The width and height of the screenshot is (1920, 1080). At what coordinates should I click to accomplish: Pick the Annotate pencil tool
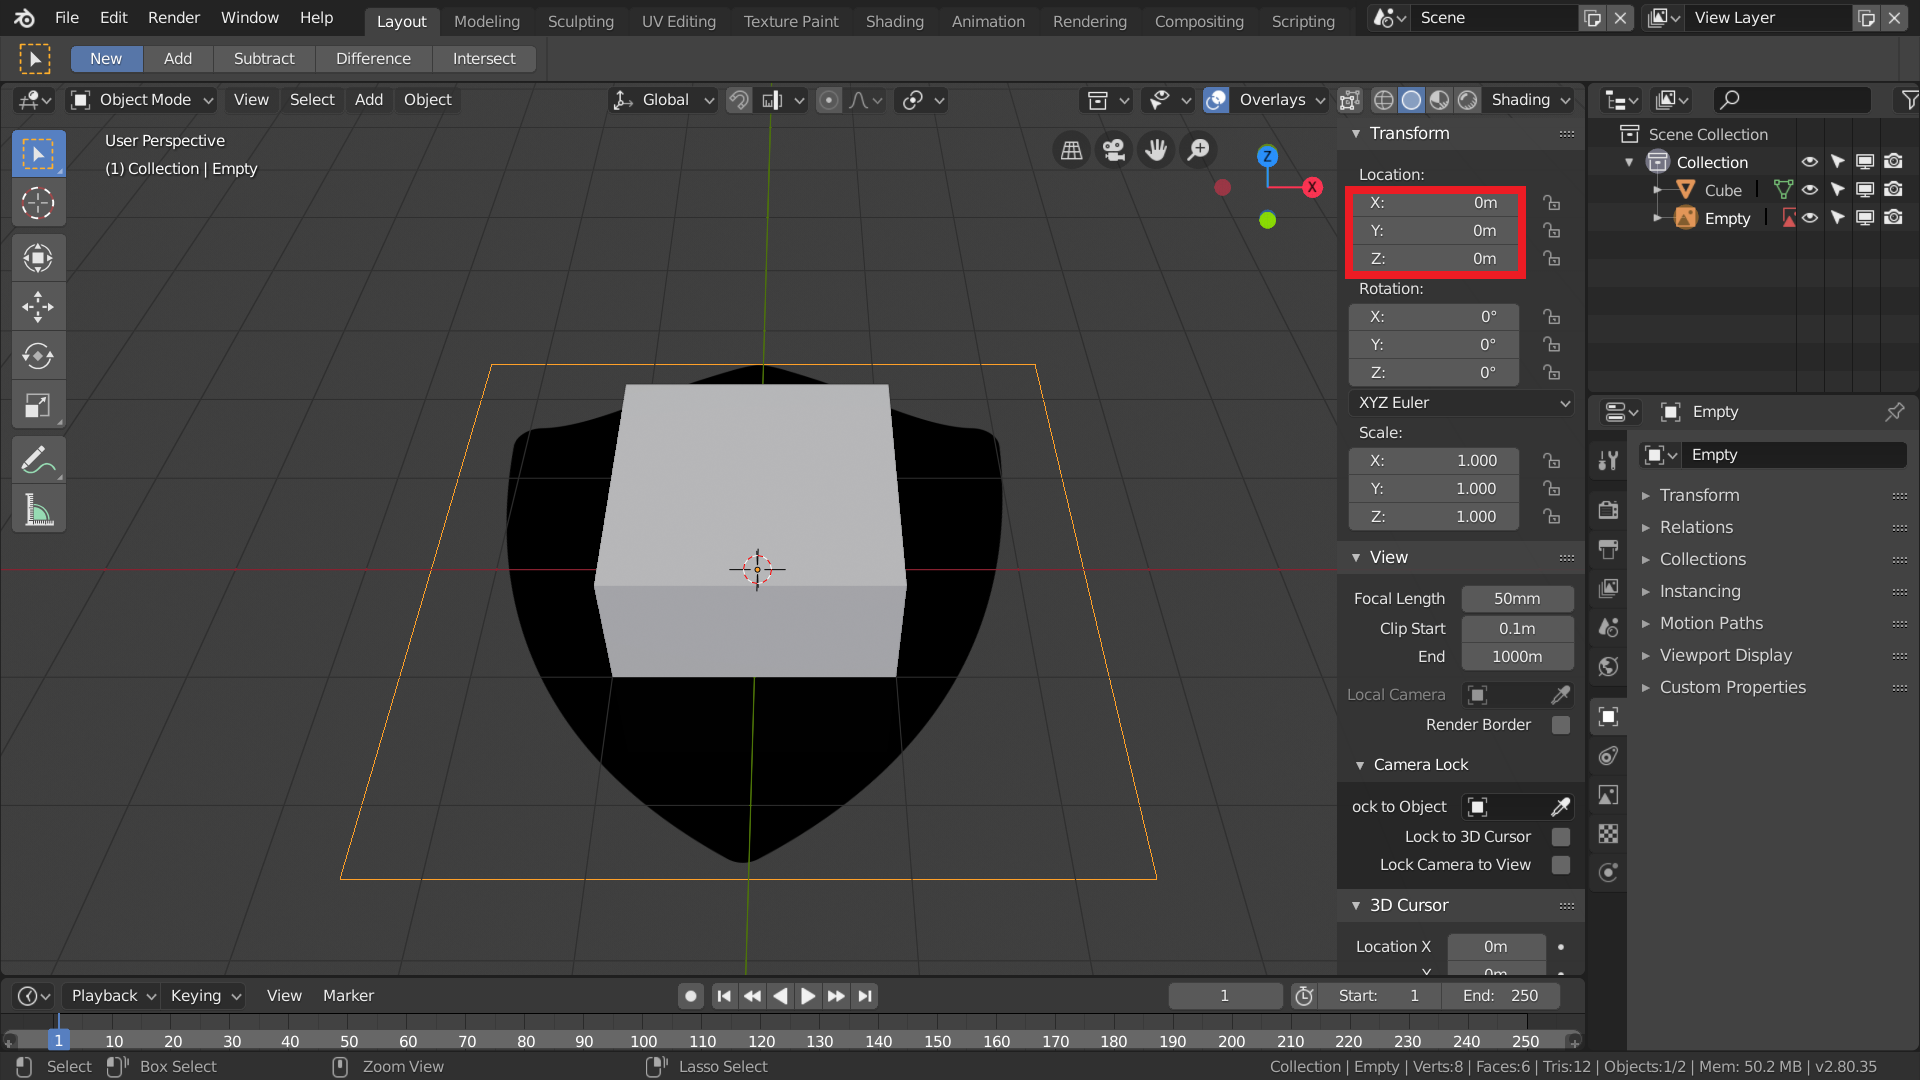point(38,460)
